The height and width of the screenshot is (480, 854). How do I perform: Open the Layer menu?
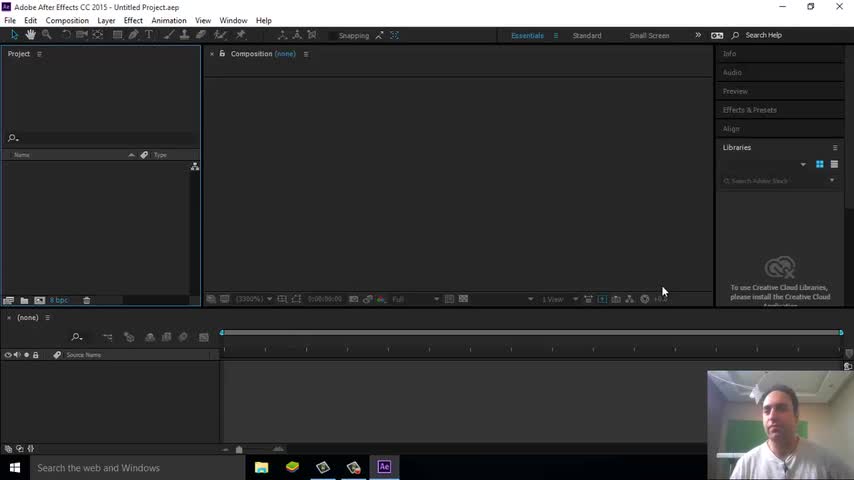coord(106,21)
